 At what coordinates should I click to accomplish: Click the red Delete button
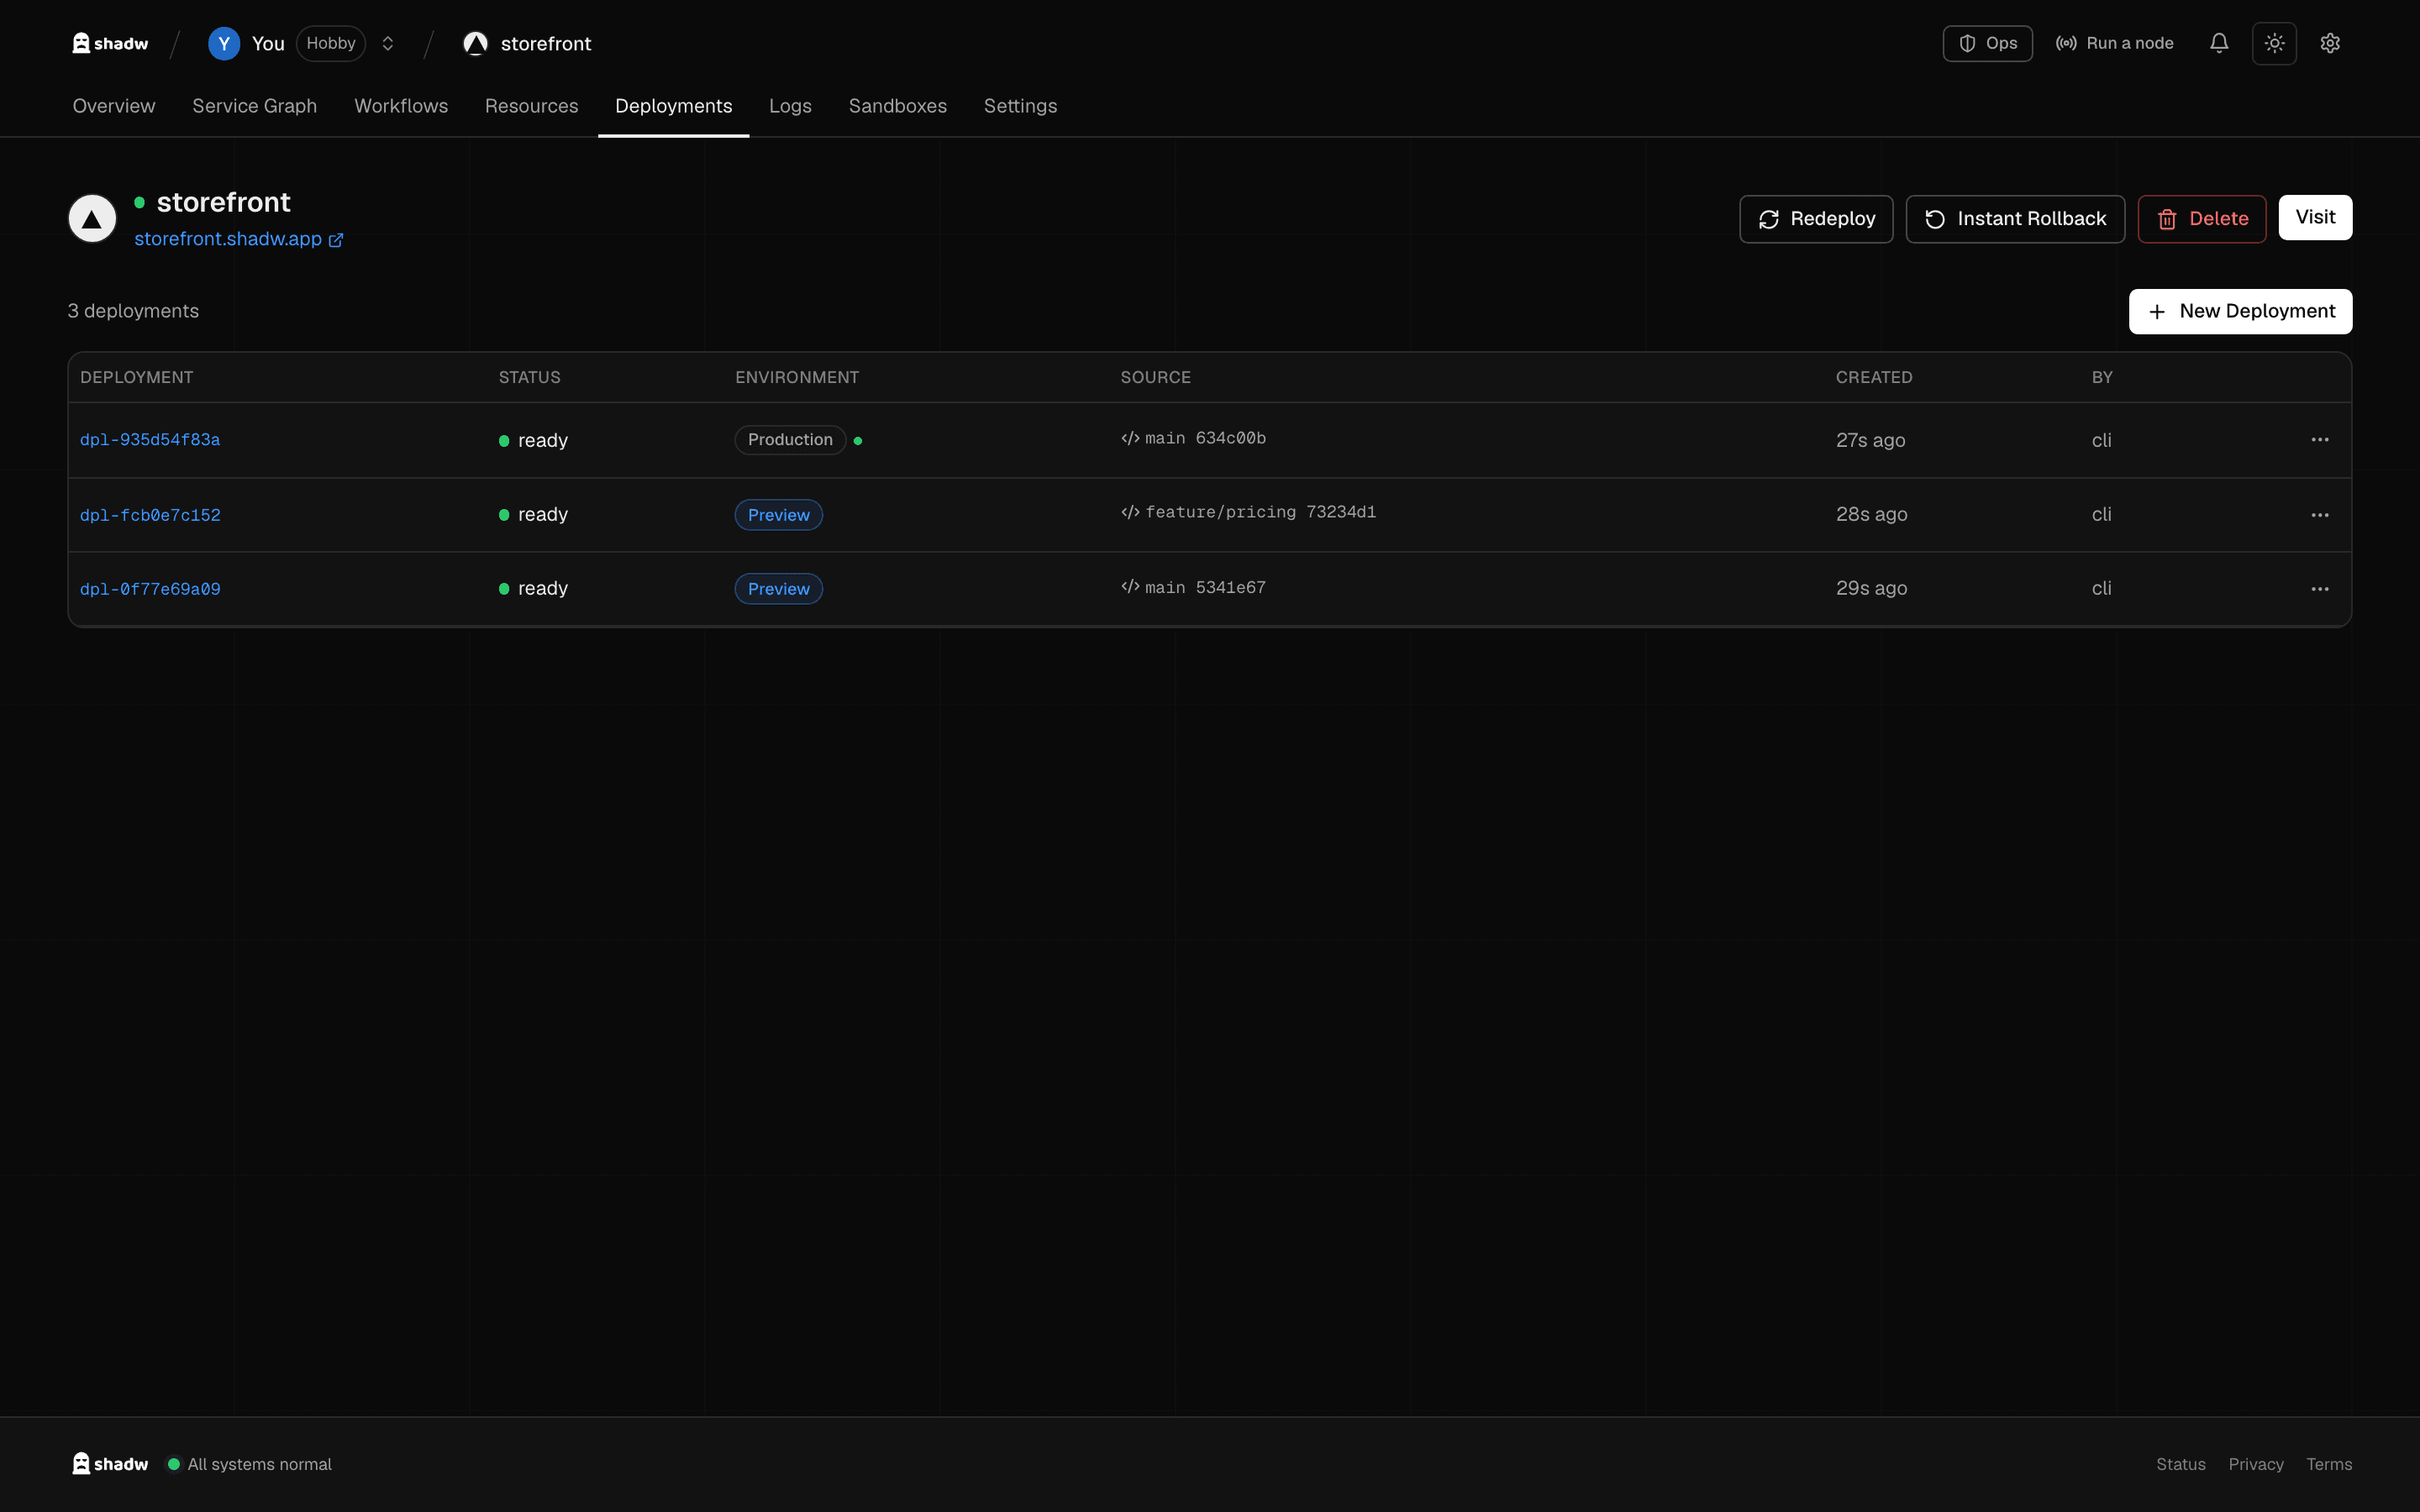click(x=2202, y=219)
